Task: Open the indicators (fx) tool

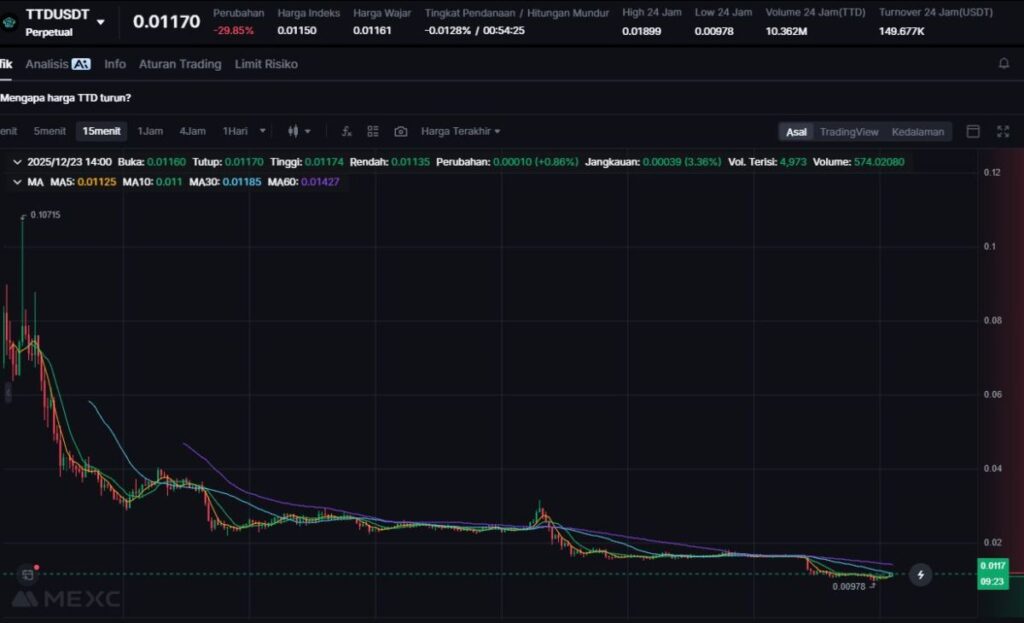Action: (346, 131)
